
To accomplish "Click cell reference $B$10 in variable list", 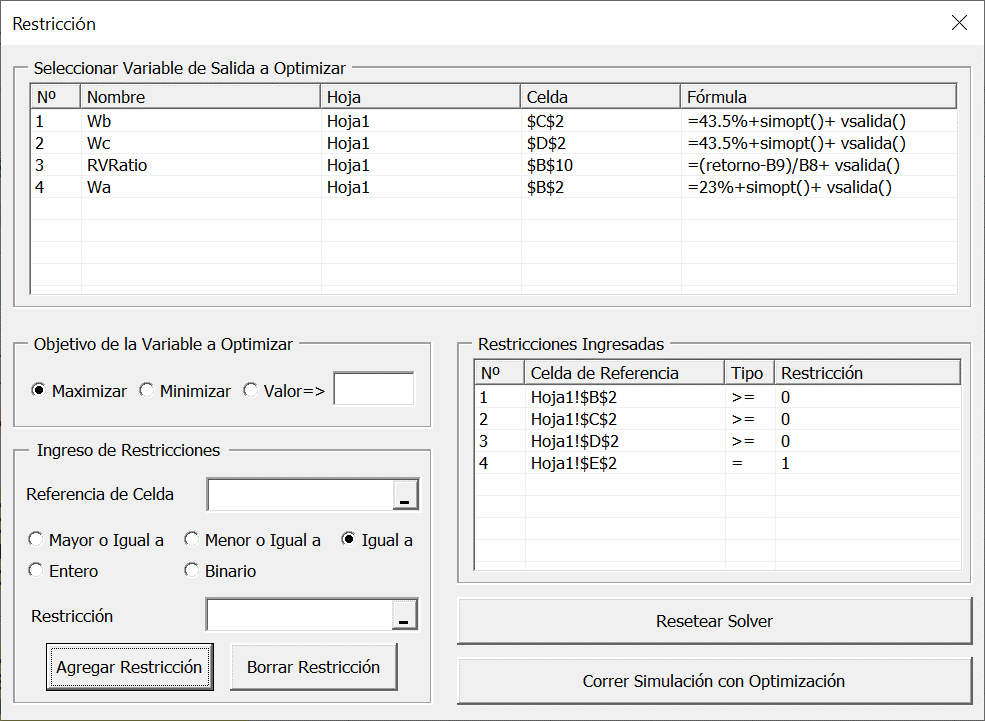I will click(550, 165).
